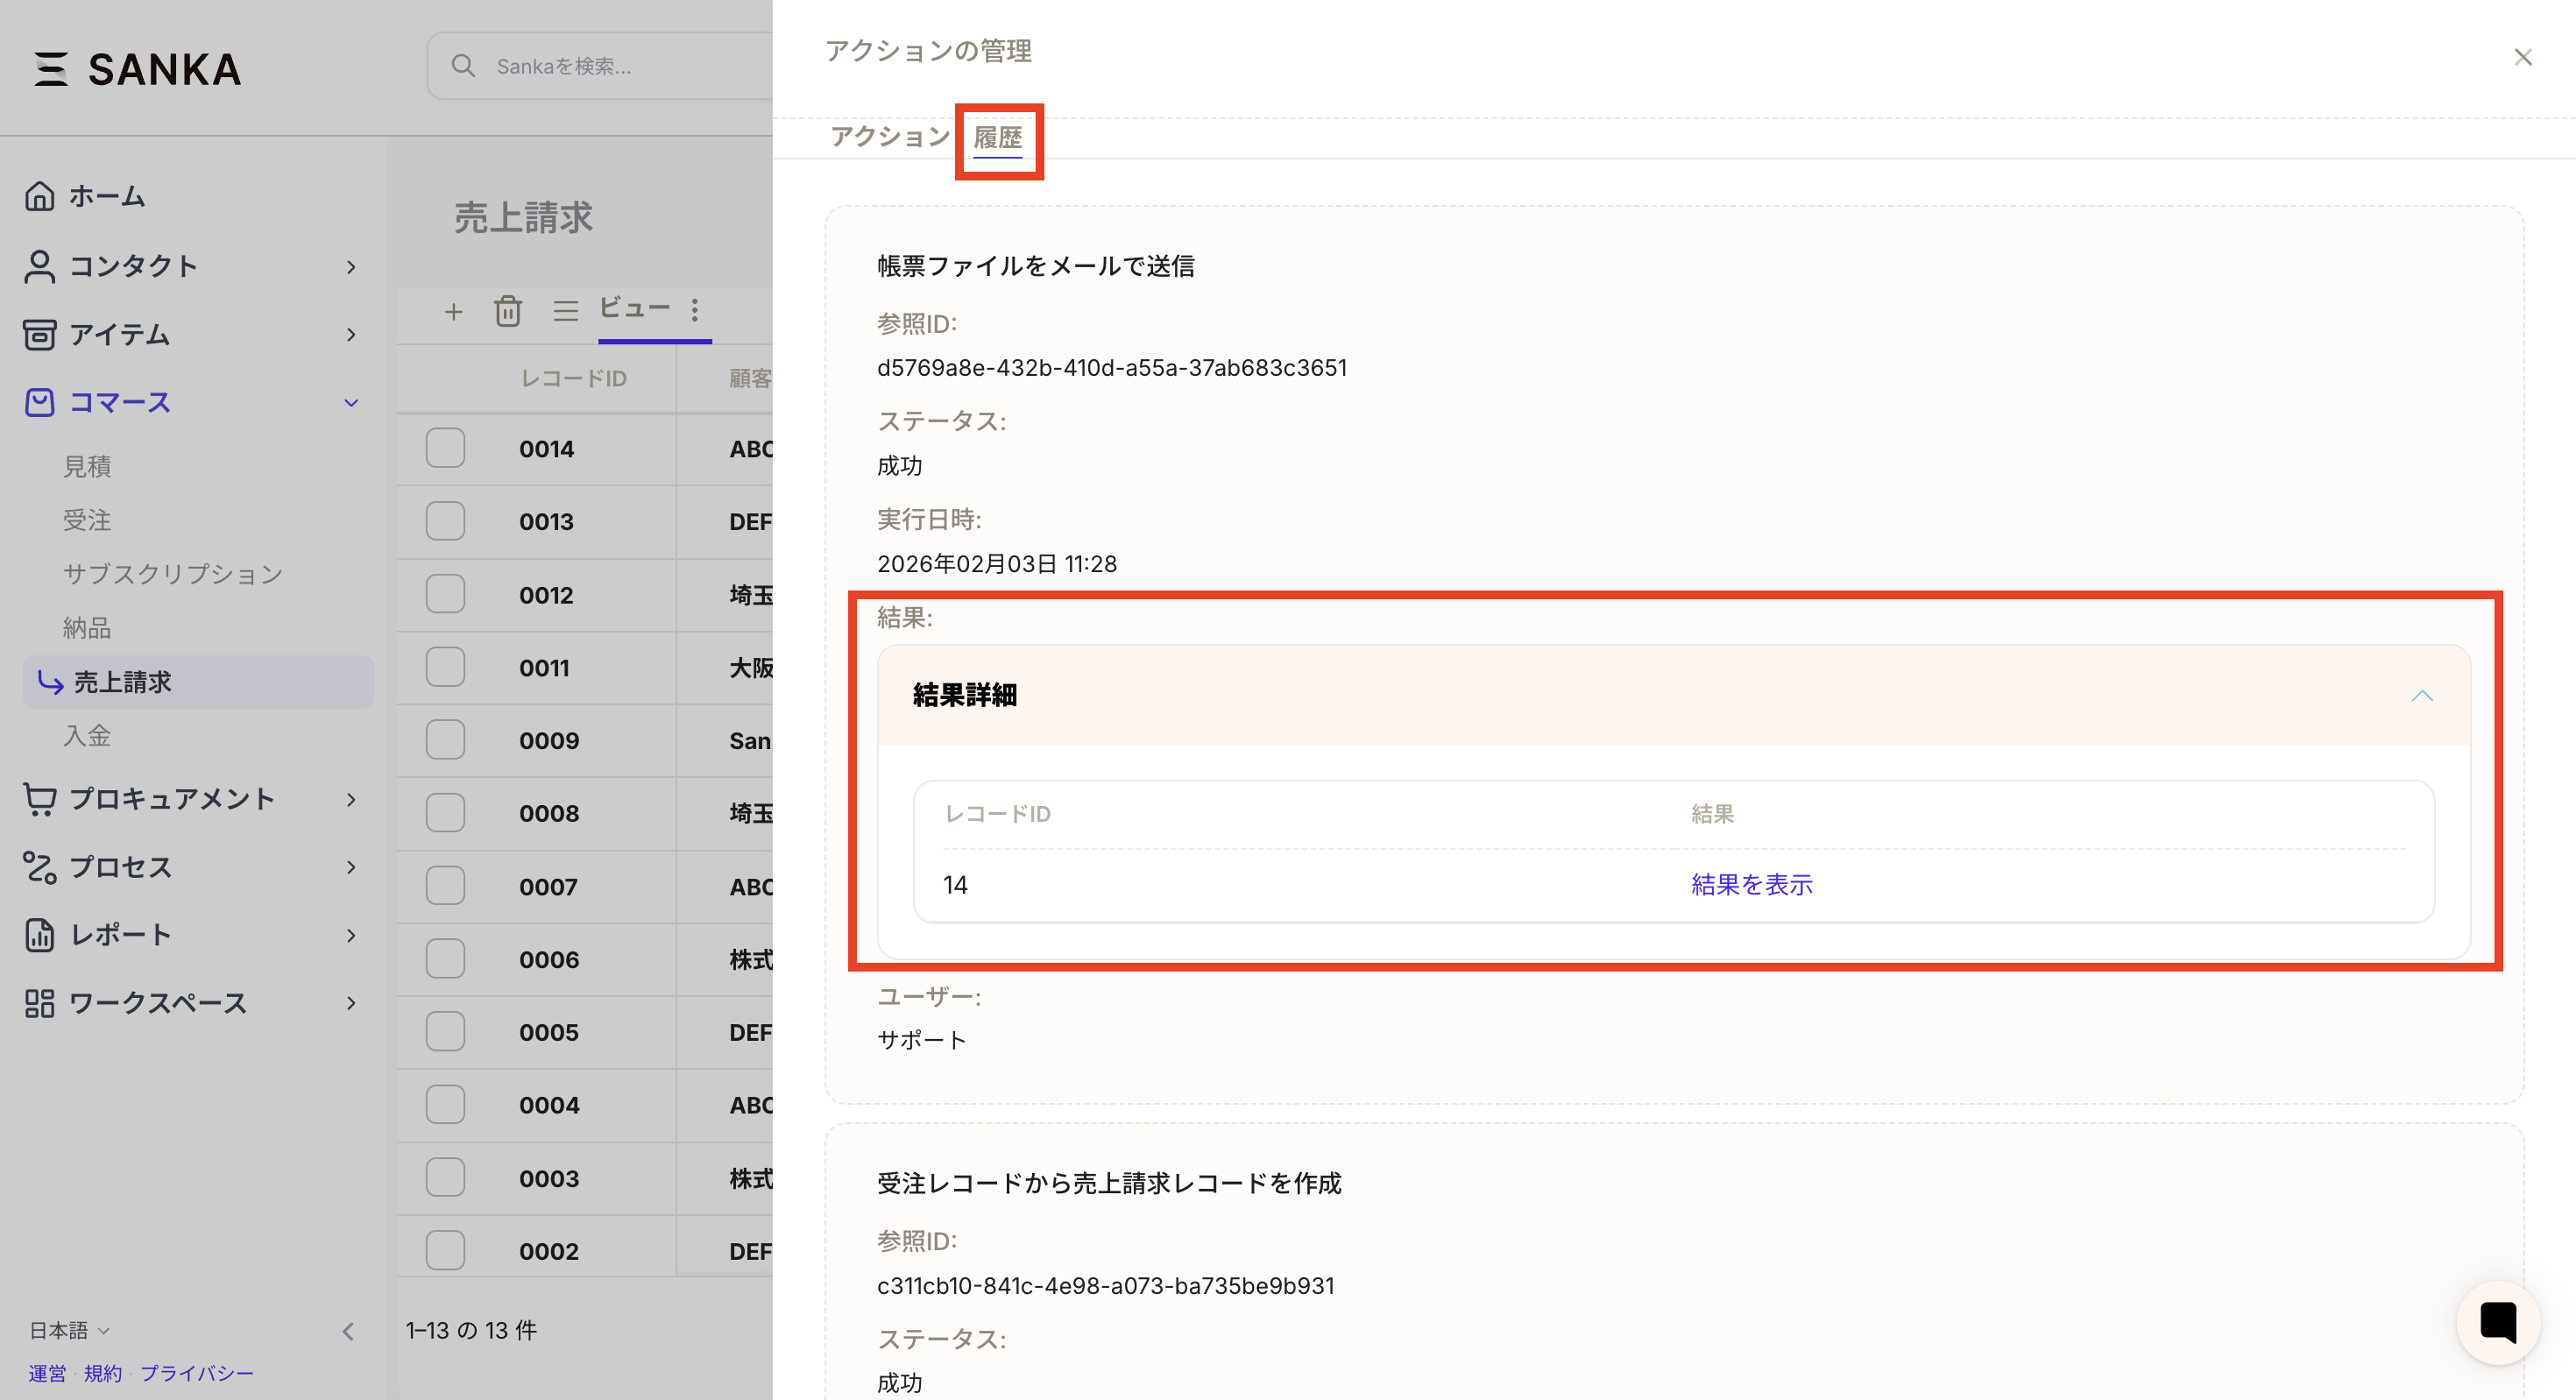The width and height of the screenshot is (2576, 1400).
Task: Open the 日本語 language dropdown
Action: [68, 1330]
